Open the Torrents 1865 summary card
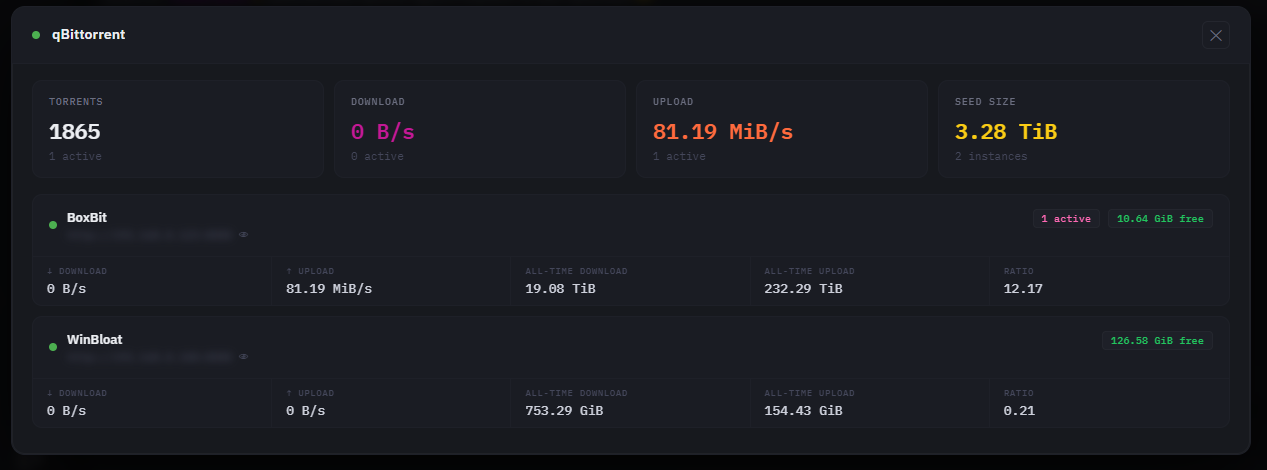Screen dimensions: 1267x470 click(178, 129)
